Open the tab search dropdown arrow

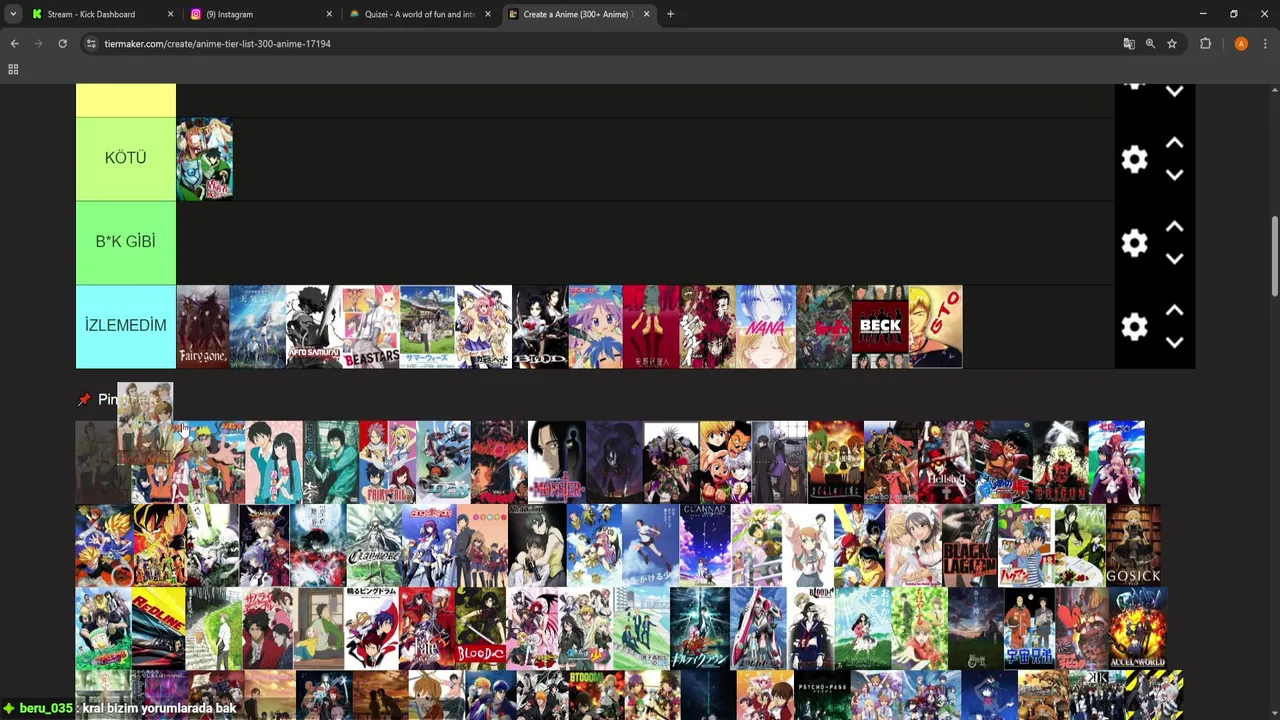click(13, 14)
